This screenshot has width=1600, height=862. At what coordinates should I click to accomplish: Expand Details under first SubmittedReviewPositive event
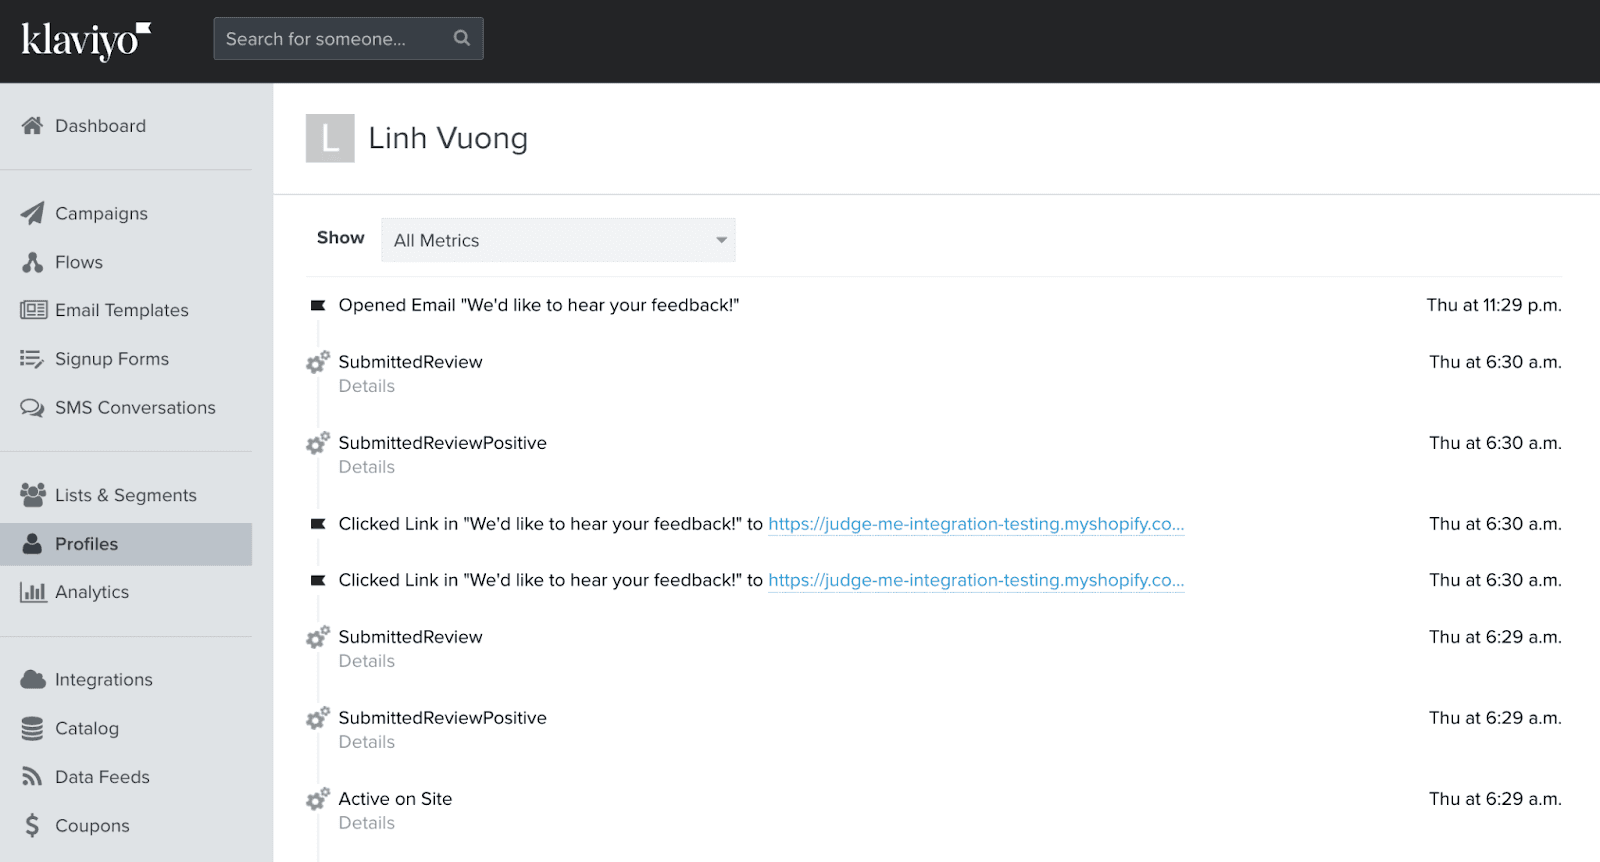tap(366, 467)
